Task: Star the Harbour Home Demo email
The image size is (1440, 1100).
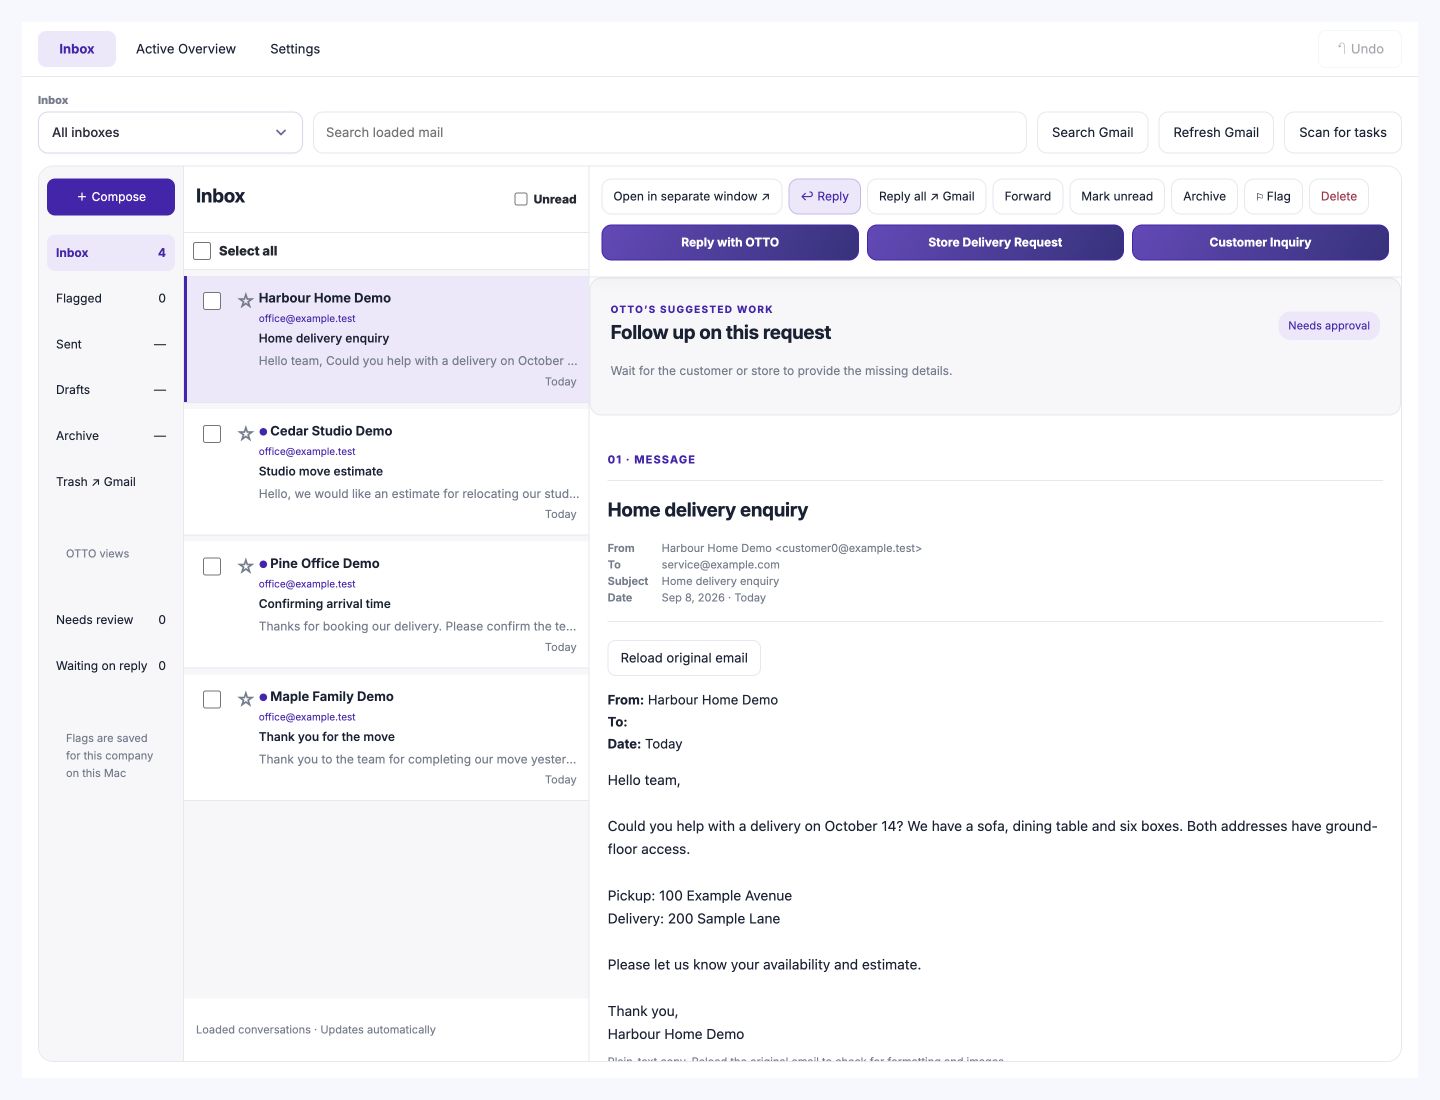Action: coord(245,300)
